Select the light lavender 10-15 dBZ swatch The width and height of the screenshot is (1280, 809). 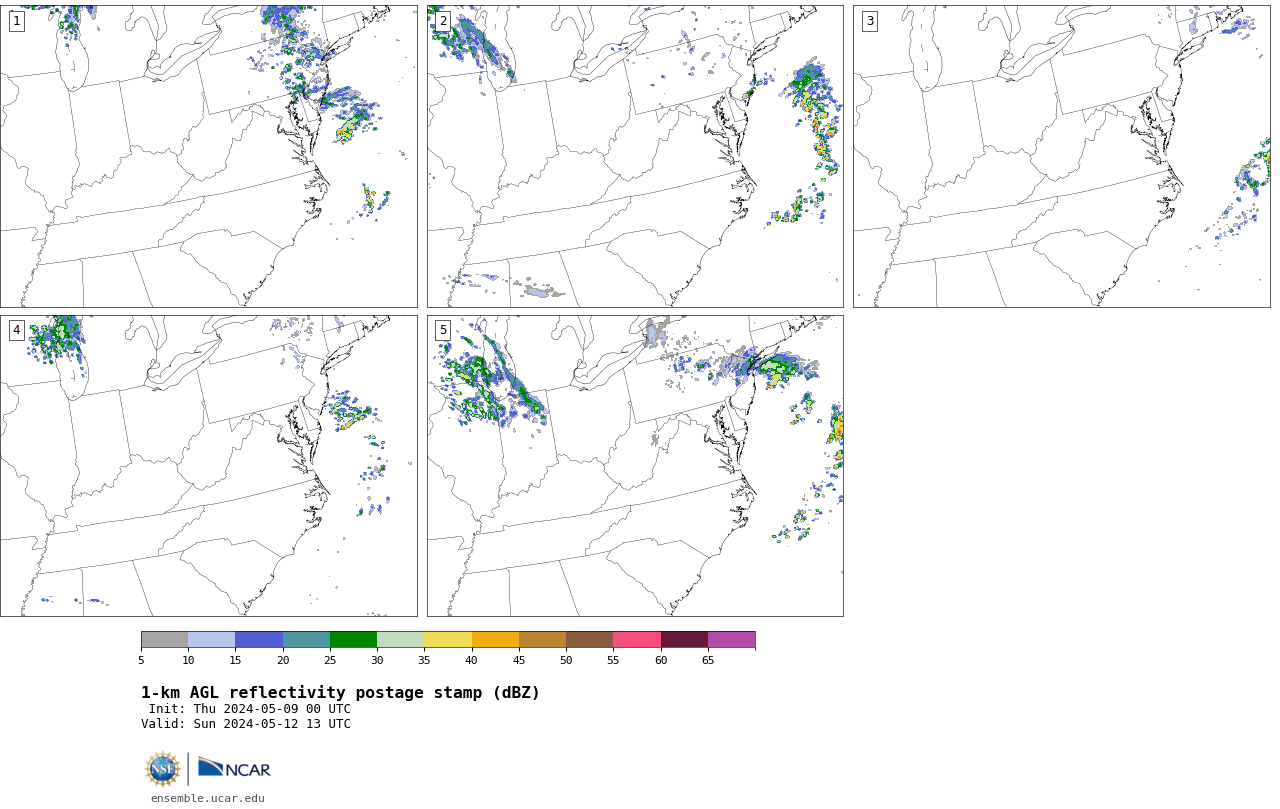click(x=212, y=640)
